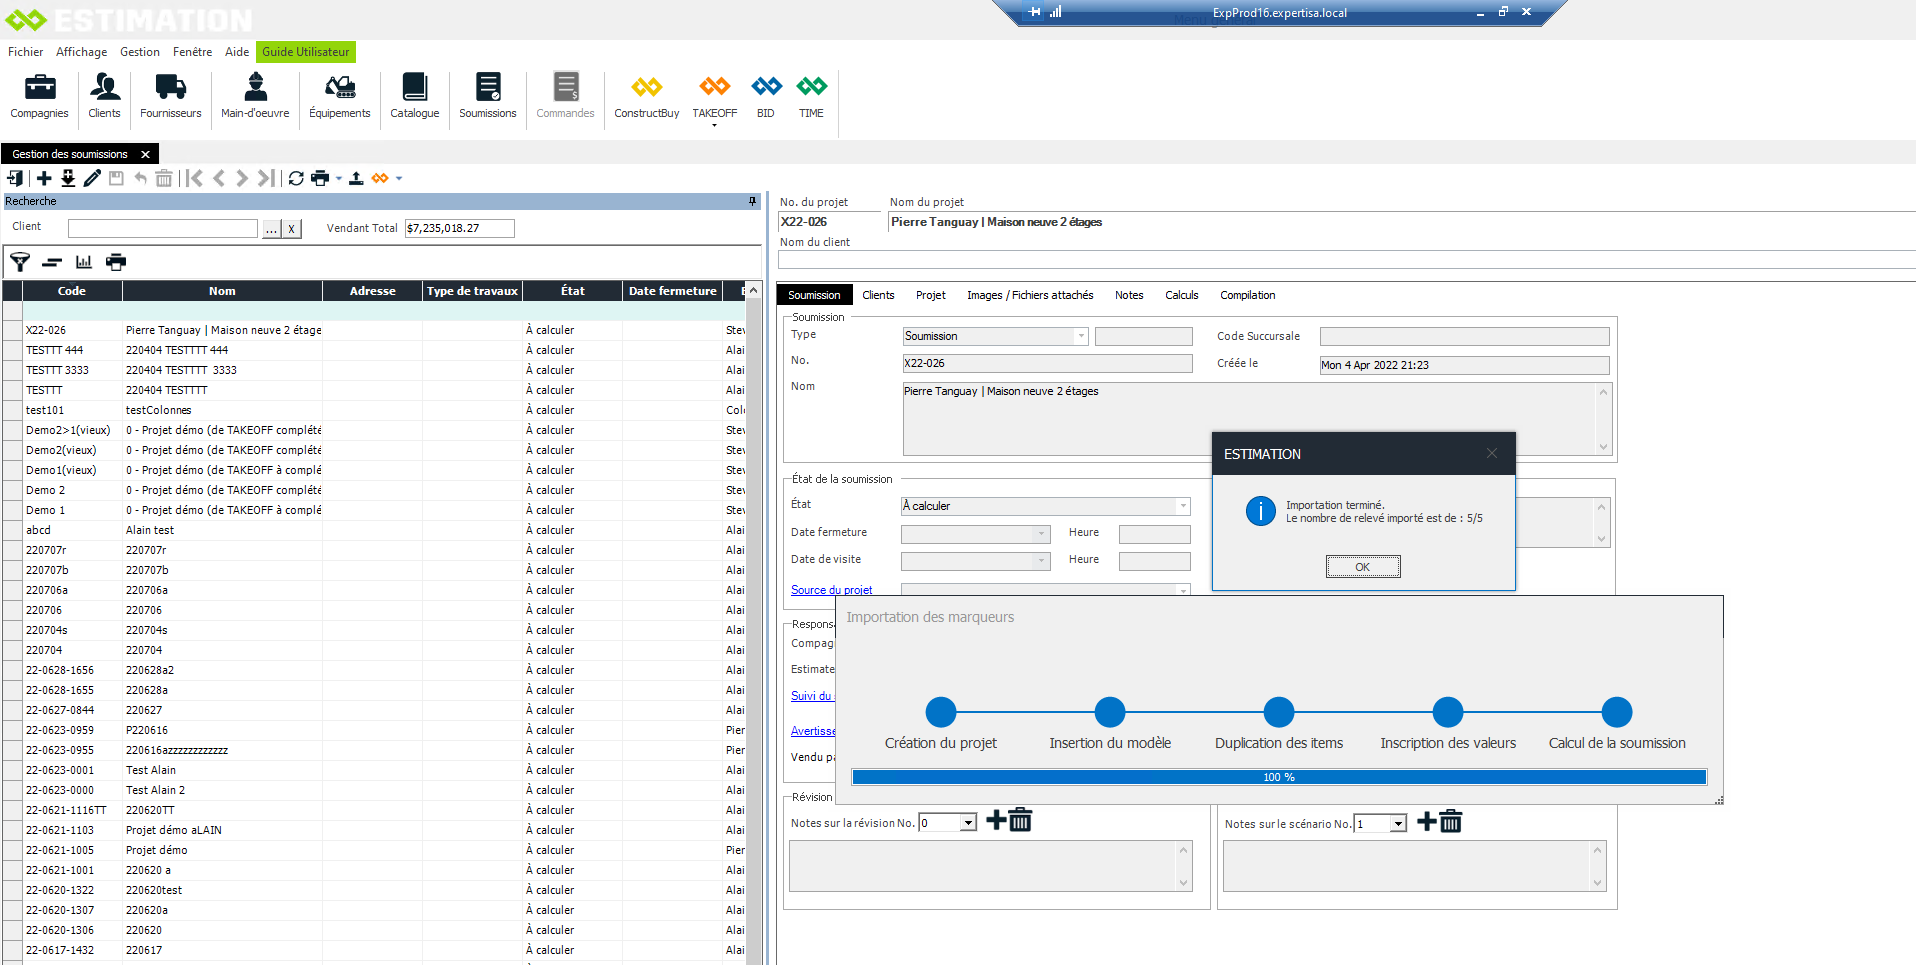Viewport: 1916px width, 965px height.
Task: Click the bar chart icon above the list
Action: [84, 262]
